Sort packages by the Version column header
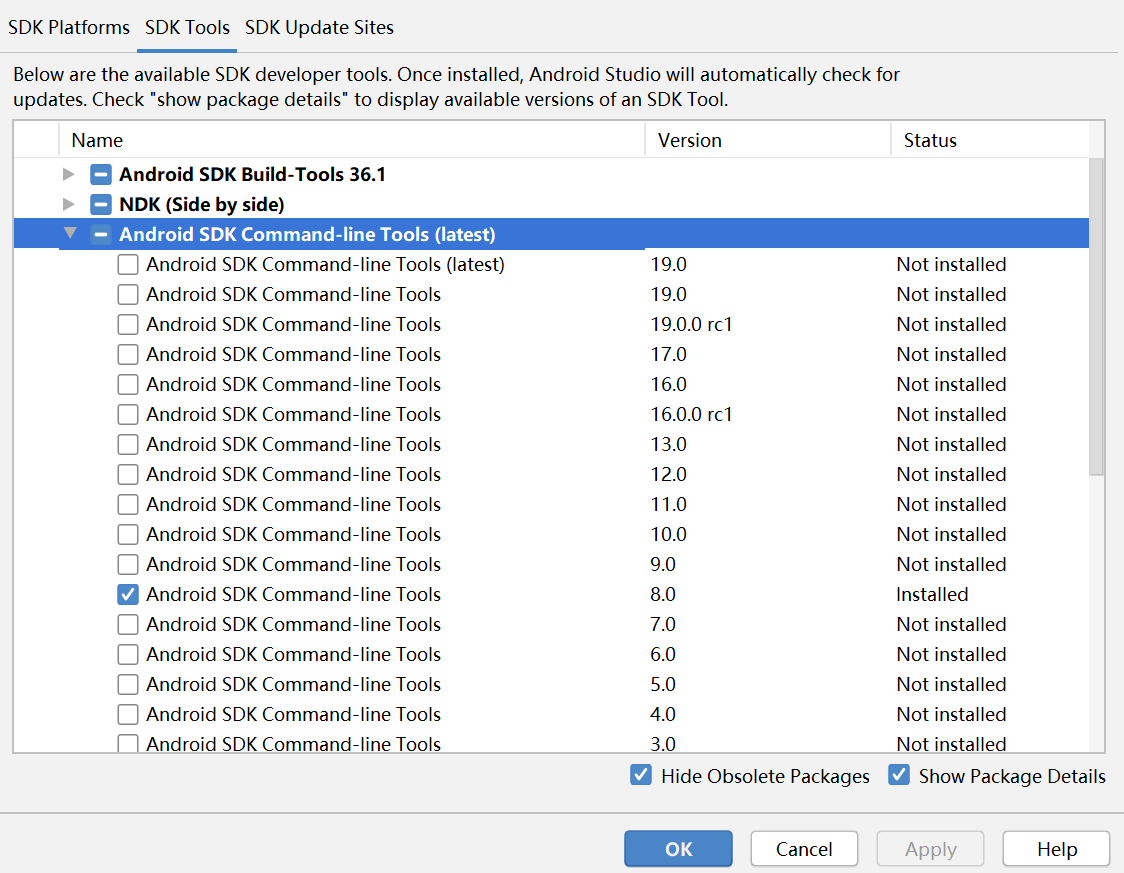Viewport: 1124px width, 873px height. pyautogui.click(x=690, y=141)
